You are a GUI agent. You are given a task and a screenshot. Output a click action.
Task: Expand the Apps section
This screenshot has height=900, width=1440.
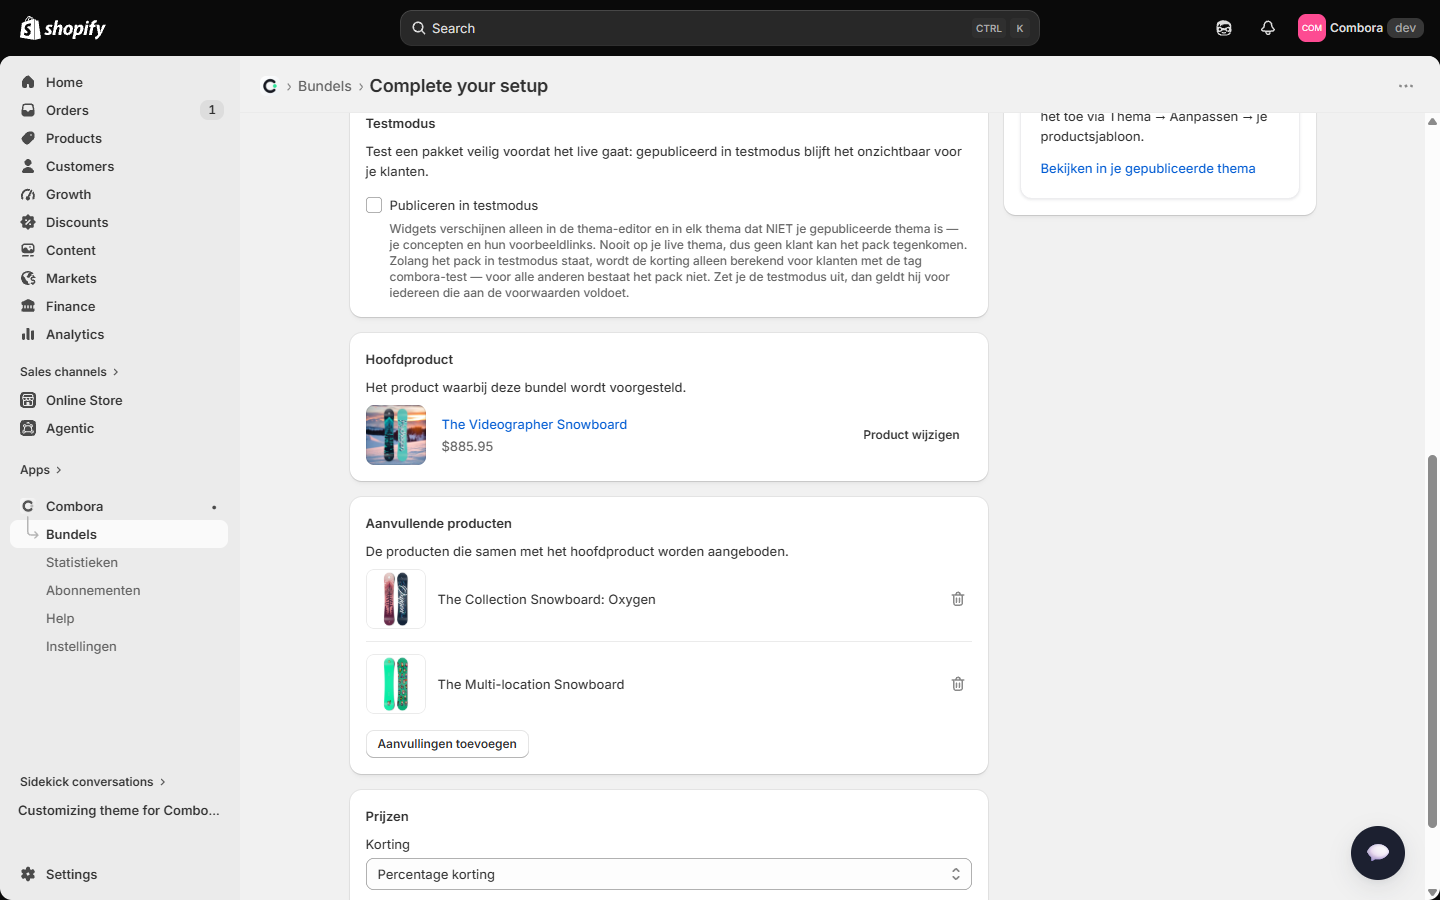41,470
